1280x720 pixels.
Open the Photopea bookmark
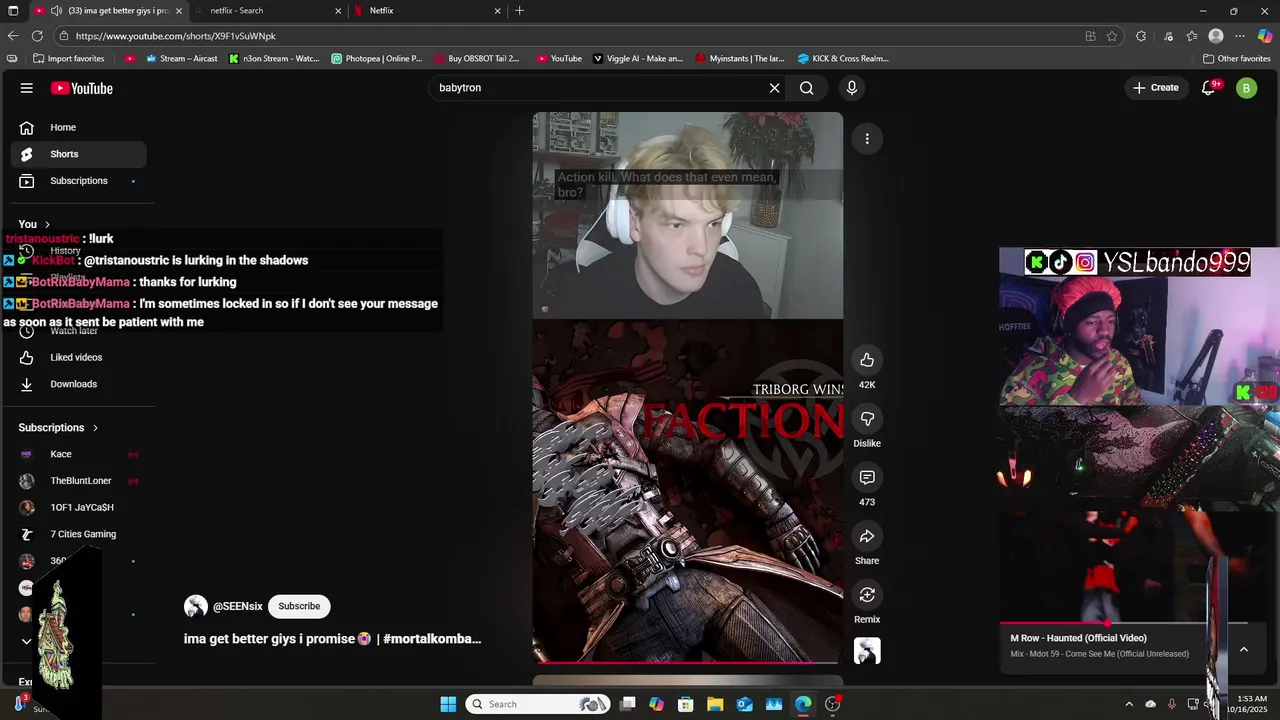point(377,58)
